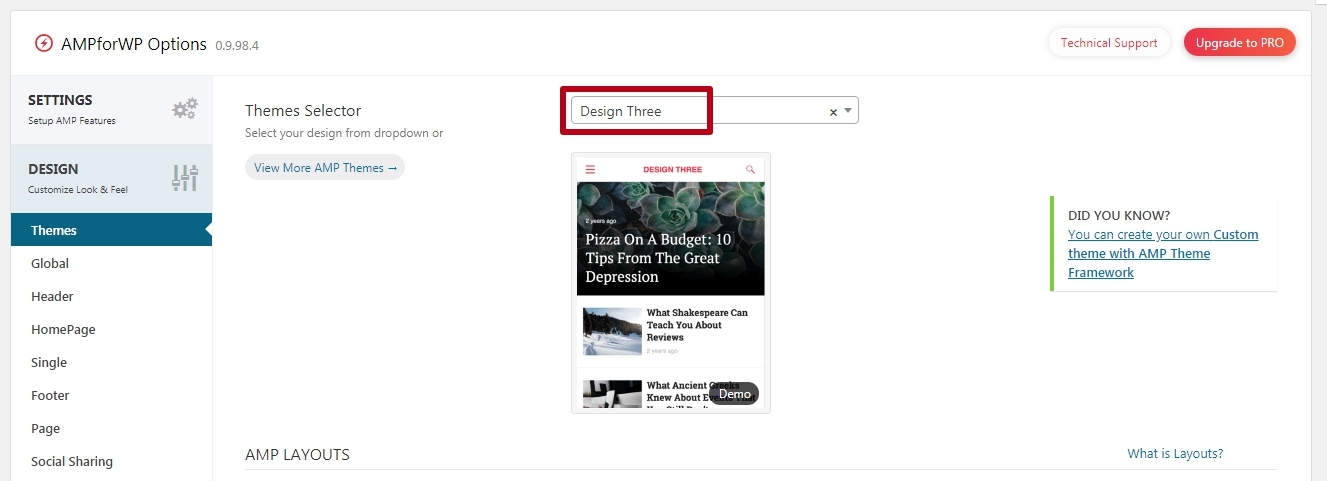Click View More AMP Themes button
The width and height of the screenshot is (1327, 481).
[x=325, y=167]
